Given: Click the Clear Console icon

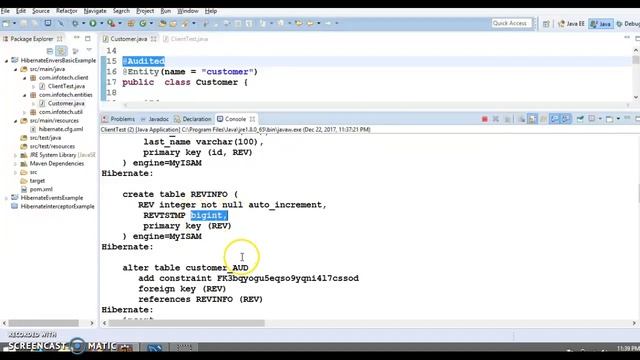Looking at the screenshot, I should [521, 119].
